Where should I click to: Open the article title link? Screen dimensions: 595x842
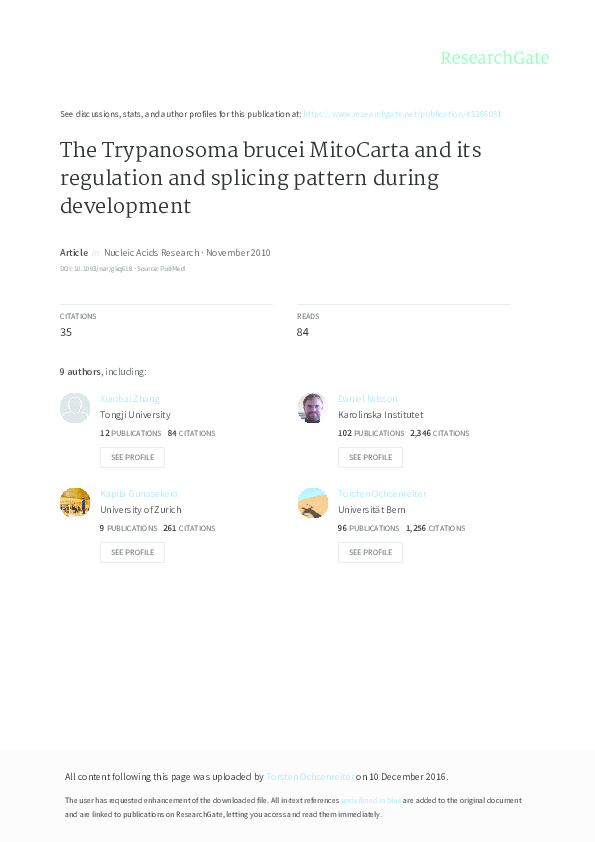pos(270,177)
